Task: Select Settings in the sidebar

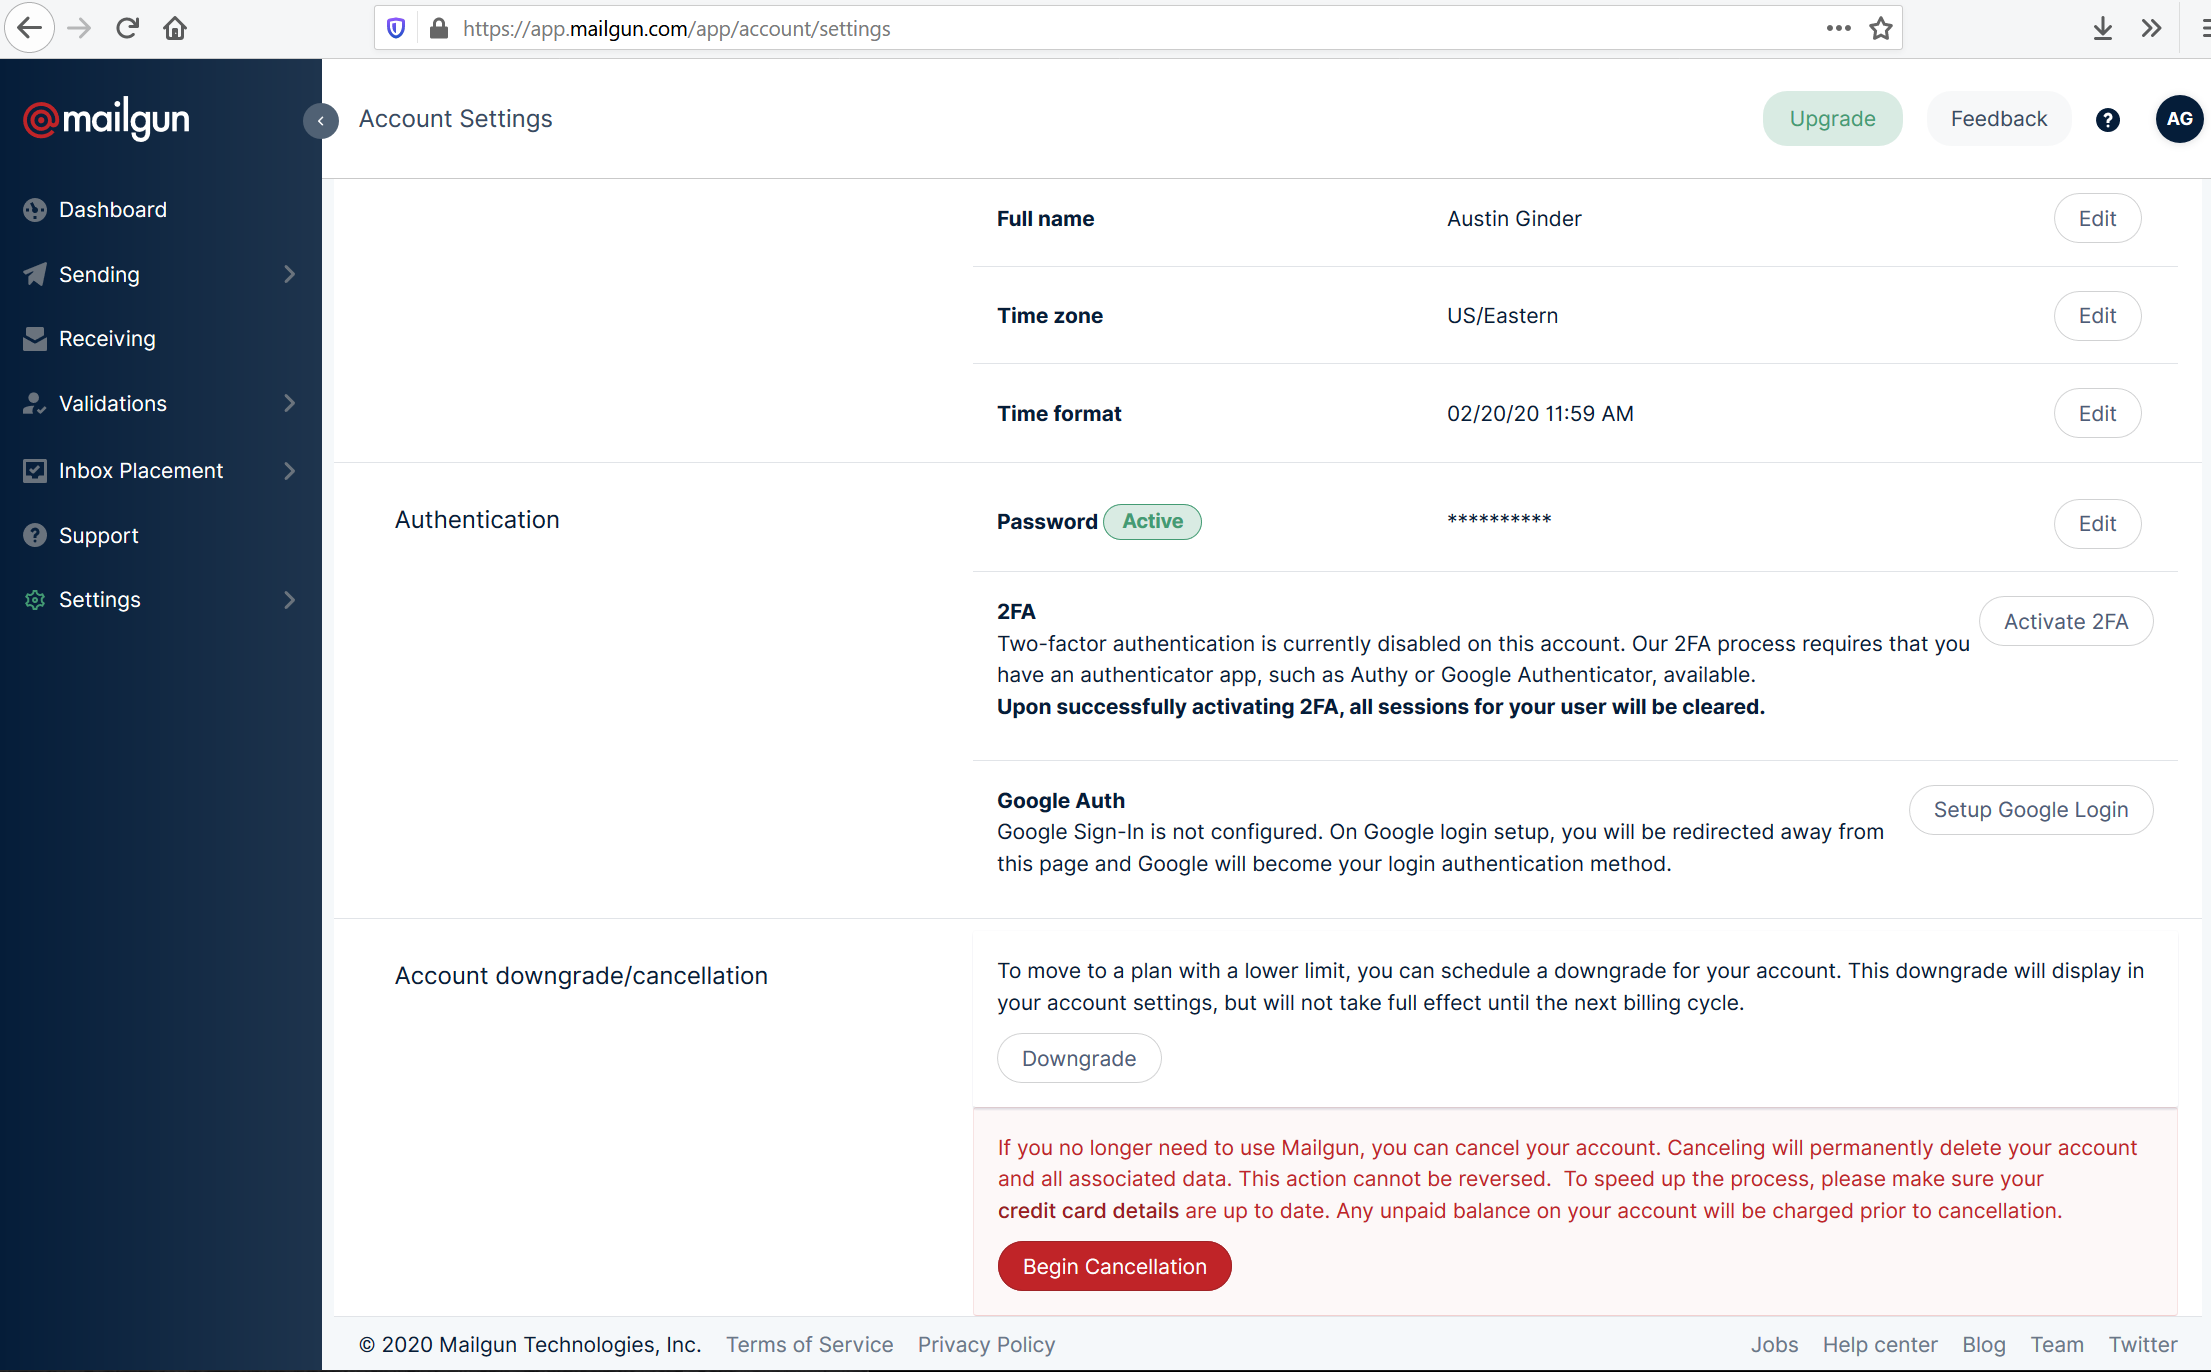Action: pos(100,600)
